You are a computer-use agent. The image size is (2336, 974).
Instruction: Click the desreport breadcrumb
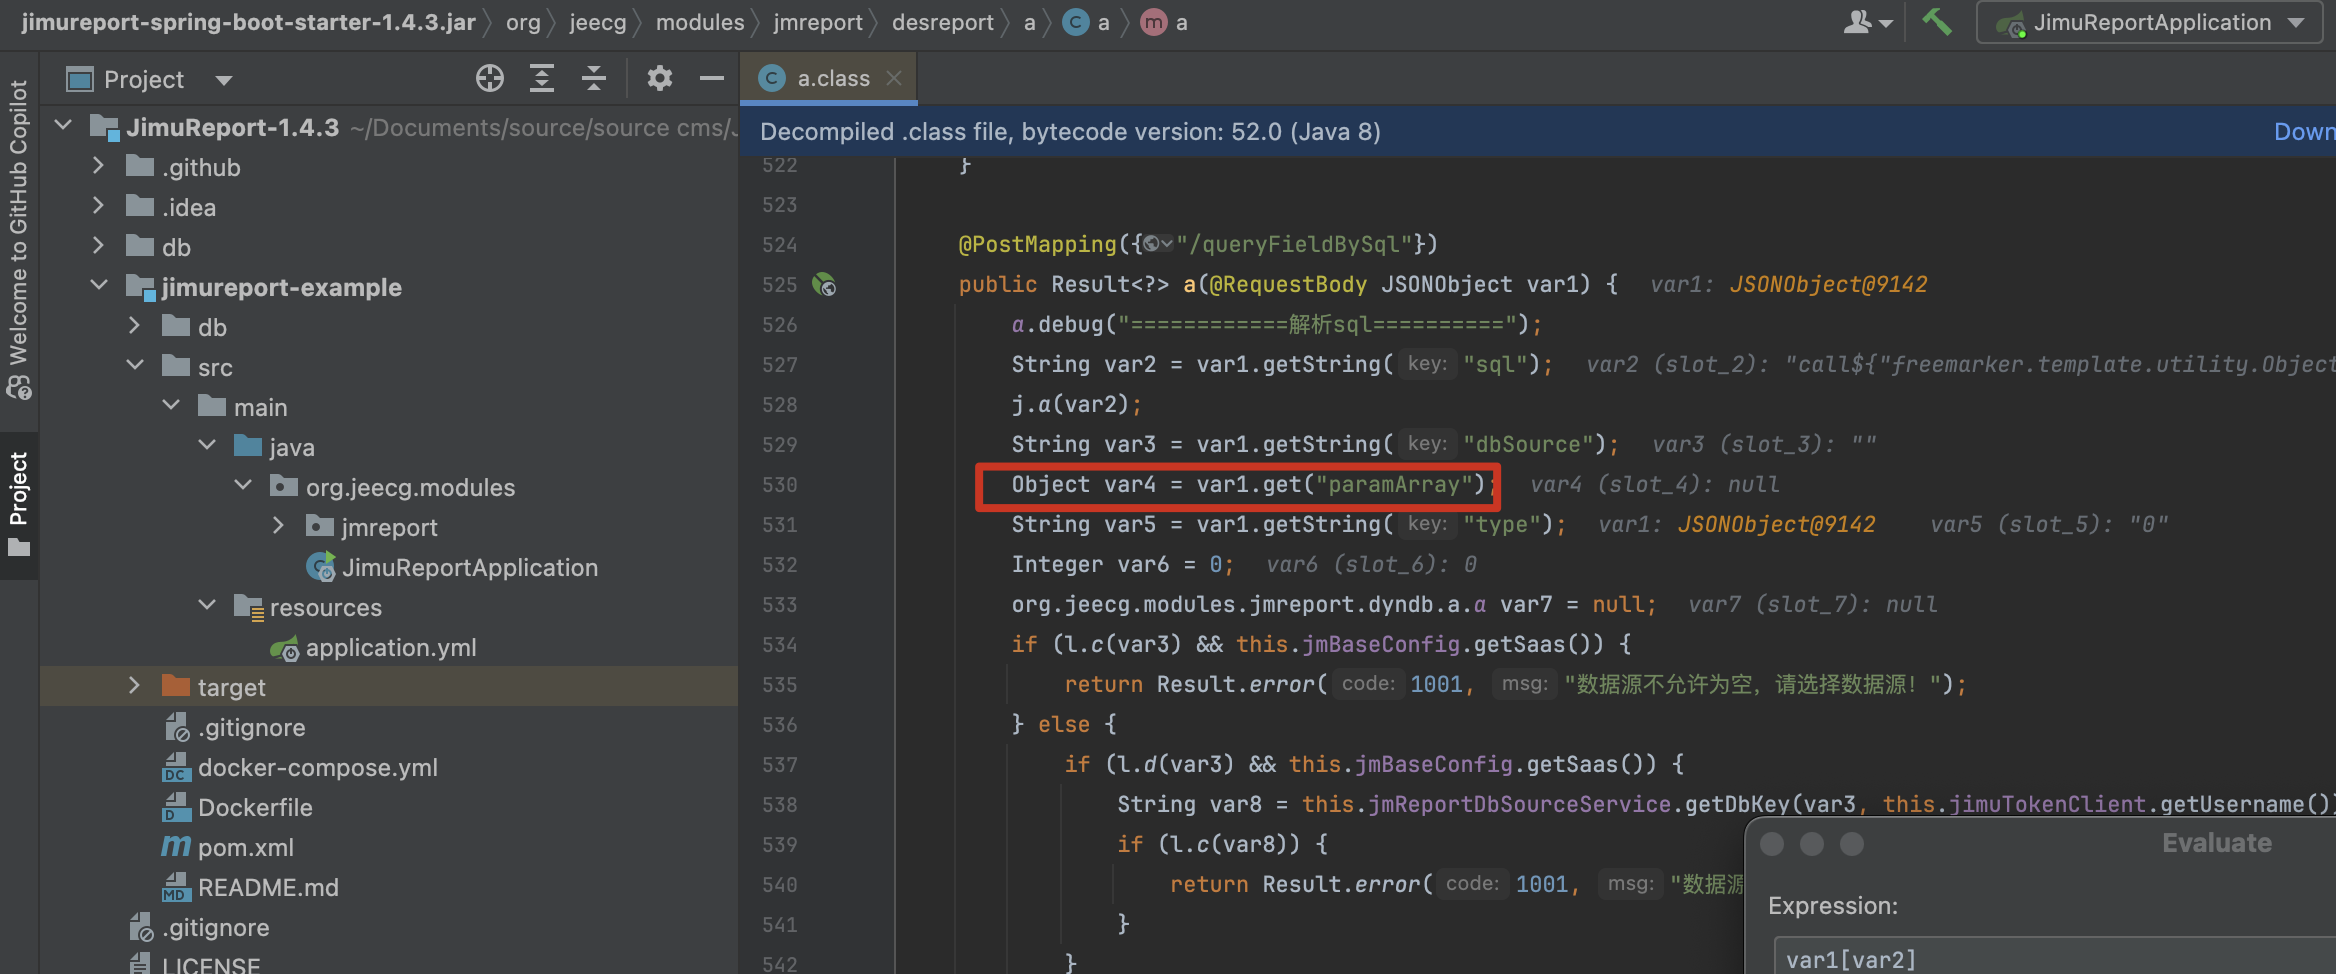(943, 22)
